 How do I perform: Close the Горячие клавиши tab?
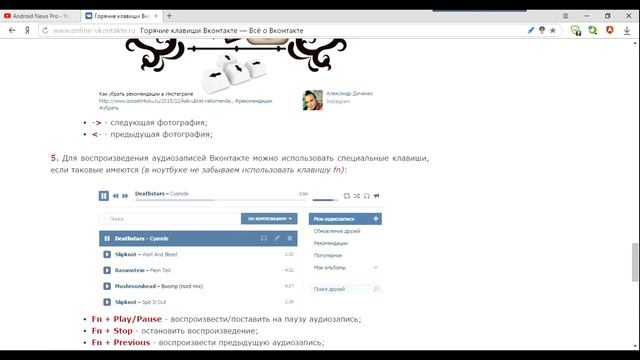(156, 16)
